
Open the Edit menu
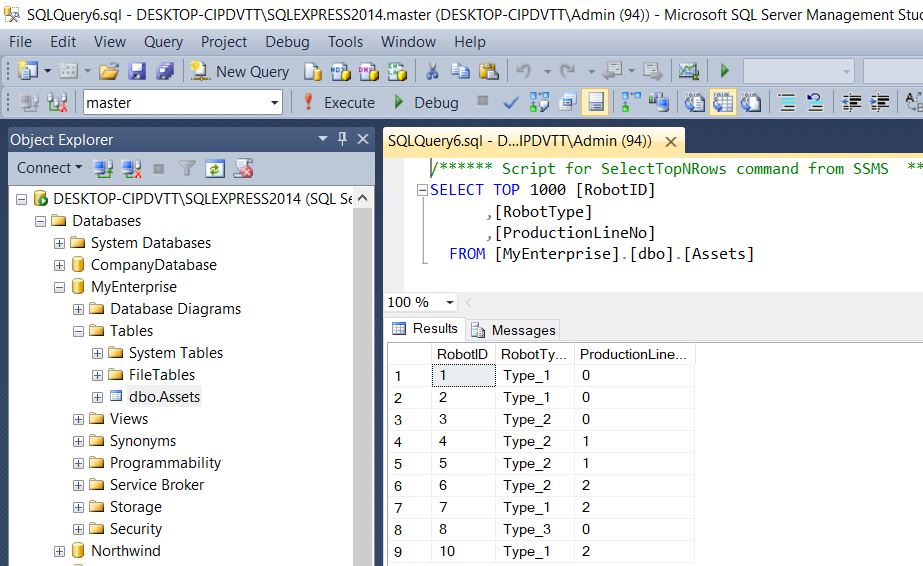pos(63,42)
